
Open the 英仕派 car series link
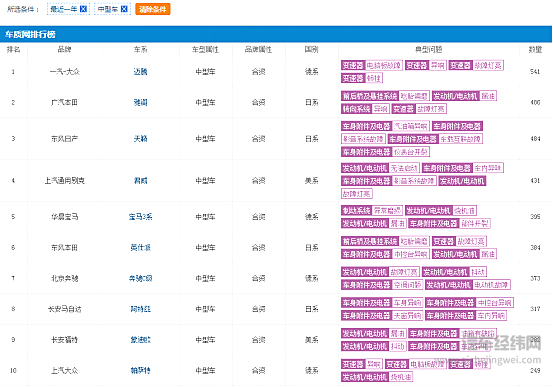140,248
